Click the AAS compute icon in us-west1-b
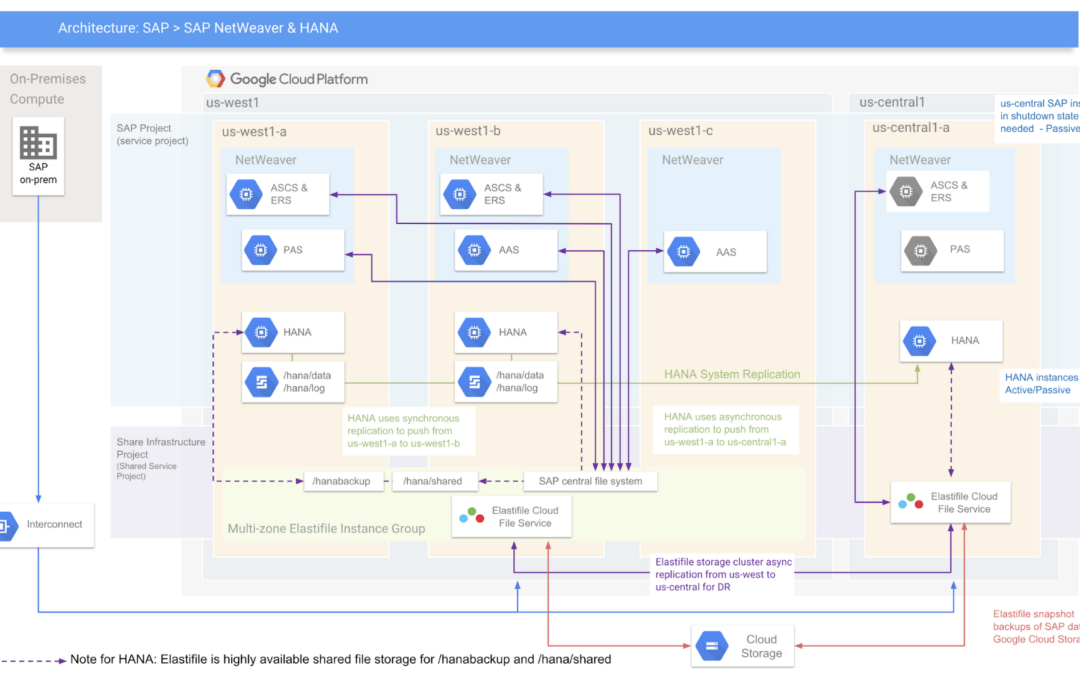The image size is (1080, 675). point(475,250)
